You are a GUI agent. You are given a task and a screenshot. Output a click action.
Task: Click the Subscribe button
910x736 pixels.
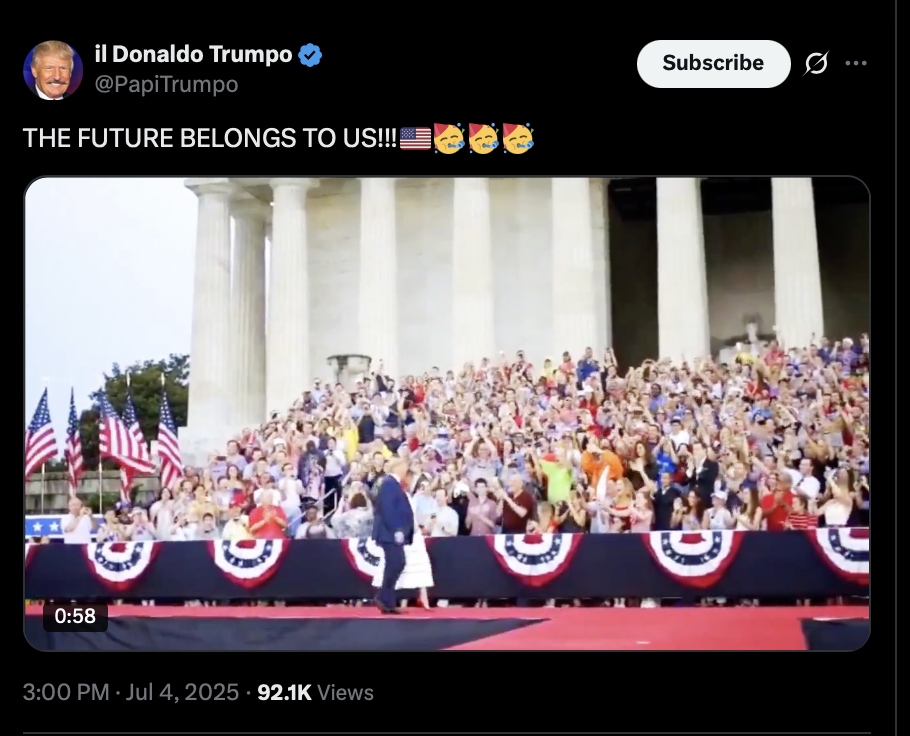713,63
